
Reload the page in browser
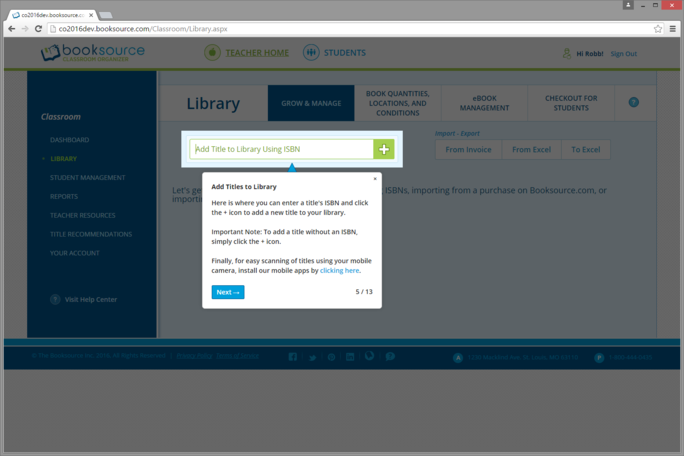point(39,29)
